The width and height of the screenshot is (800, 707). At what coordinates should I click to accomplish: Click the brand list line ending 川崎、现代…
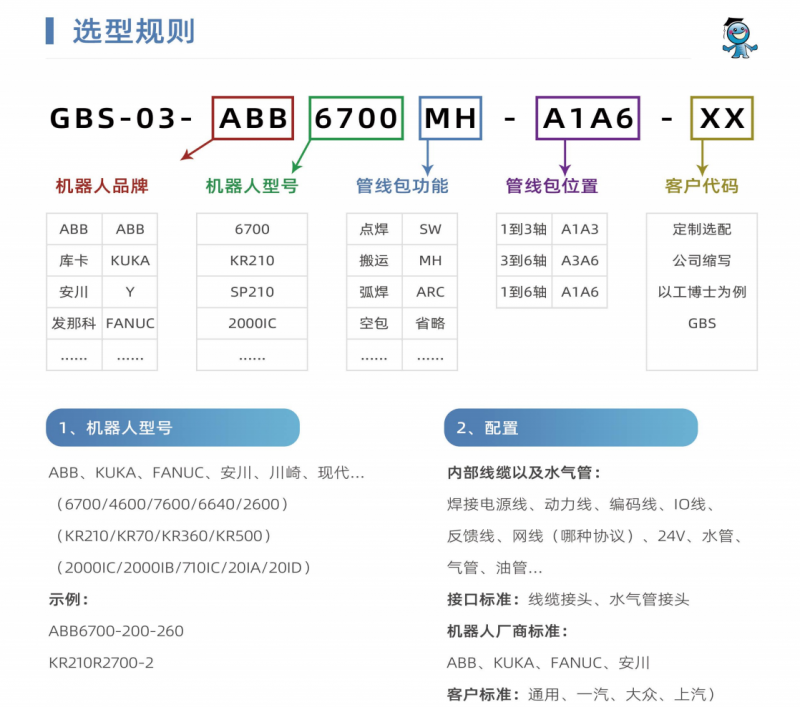pos(206,473)
